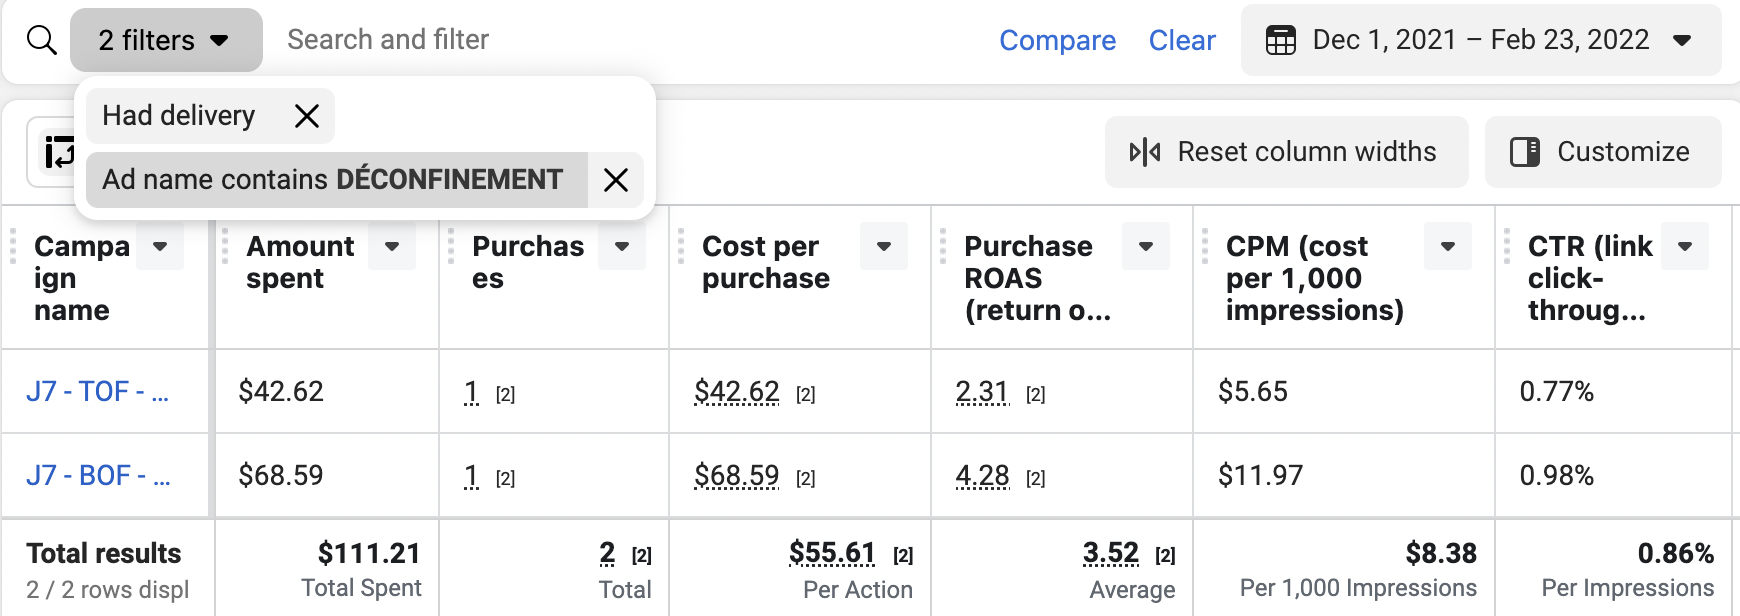
Task: Click Reset column widths button
Action: tap(1286, 152)
